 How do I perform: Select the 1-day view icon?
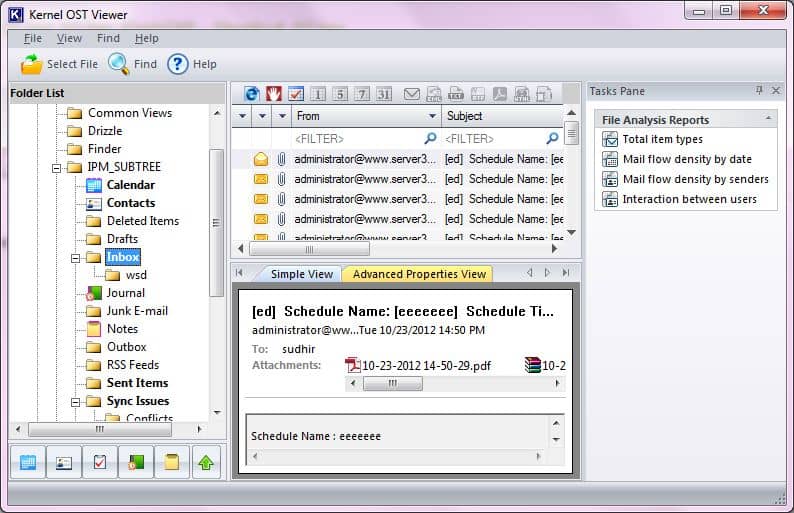tap(318, 94)
